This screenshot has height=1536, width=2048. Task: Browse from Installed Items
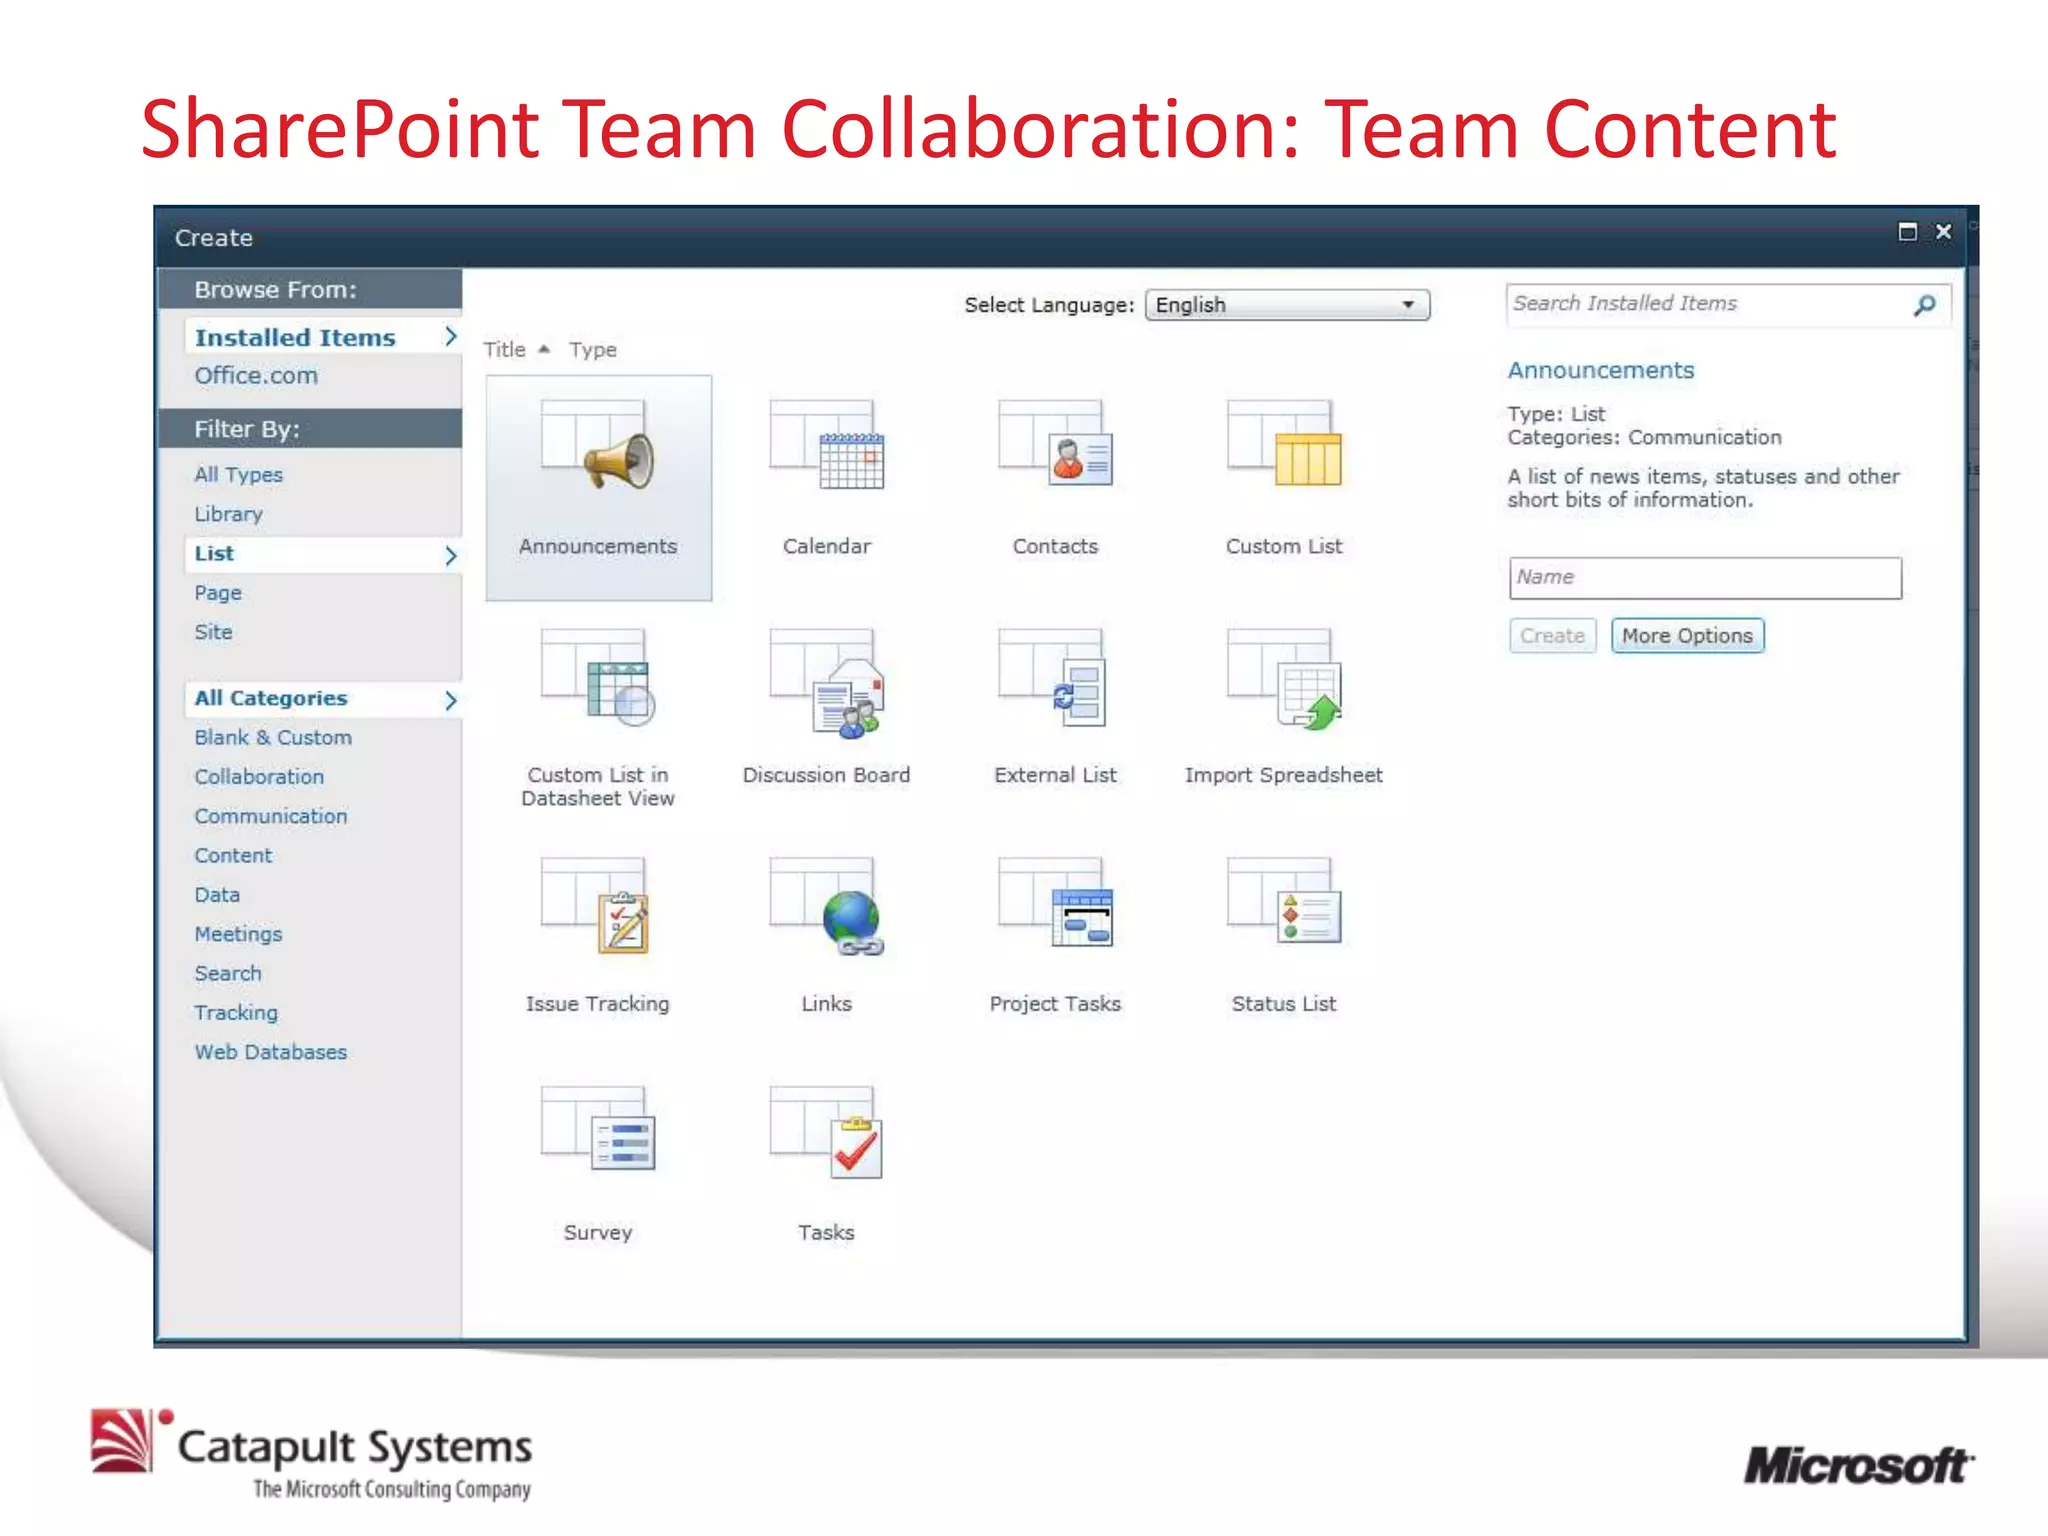pos(322,337)
